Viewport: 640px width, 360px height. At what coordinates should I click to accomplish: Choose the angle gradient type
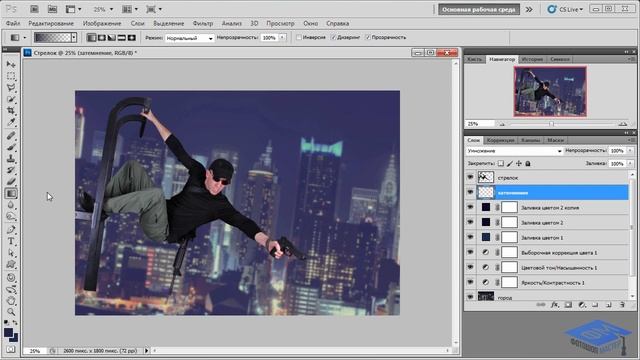(111, 38)
